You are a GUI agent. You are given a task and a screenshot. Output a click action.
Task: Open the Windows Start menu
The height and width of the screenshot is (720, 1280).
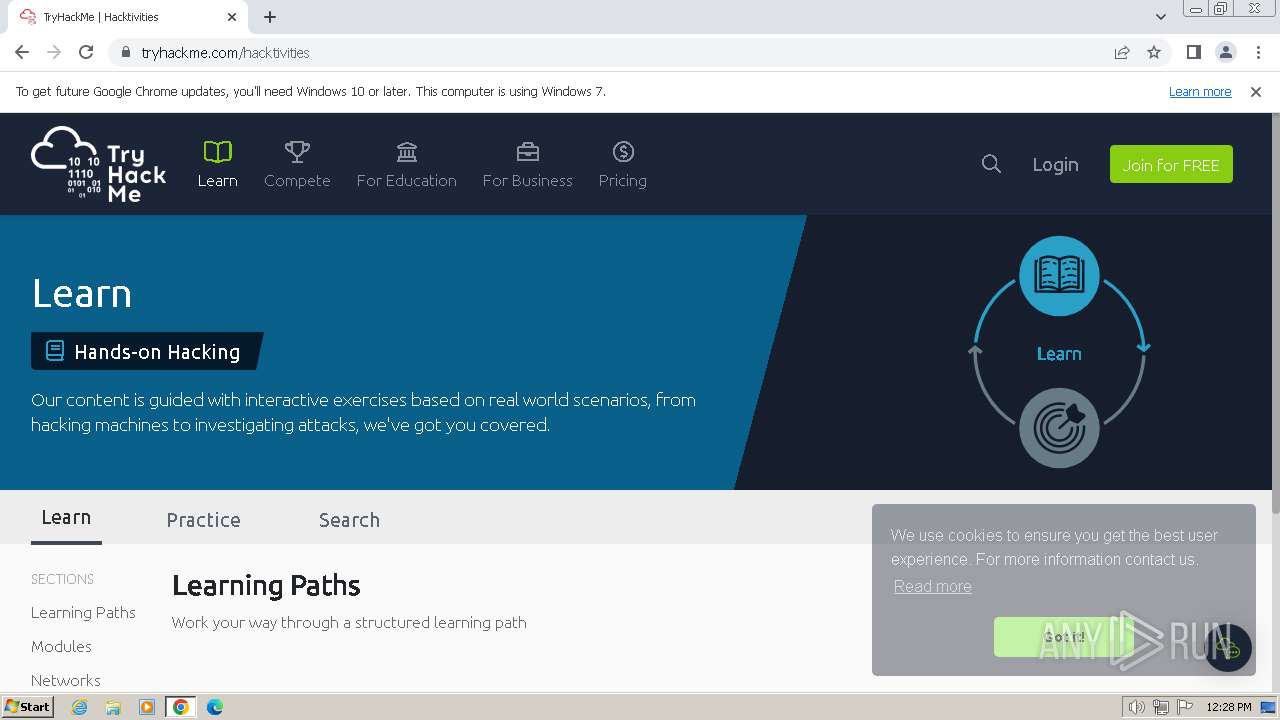27,707
